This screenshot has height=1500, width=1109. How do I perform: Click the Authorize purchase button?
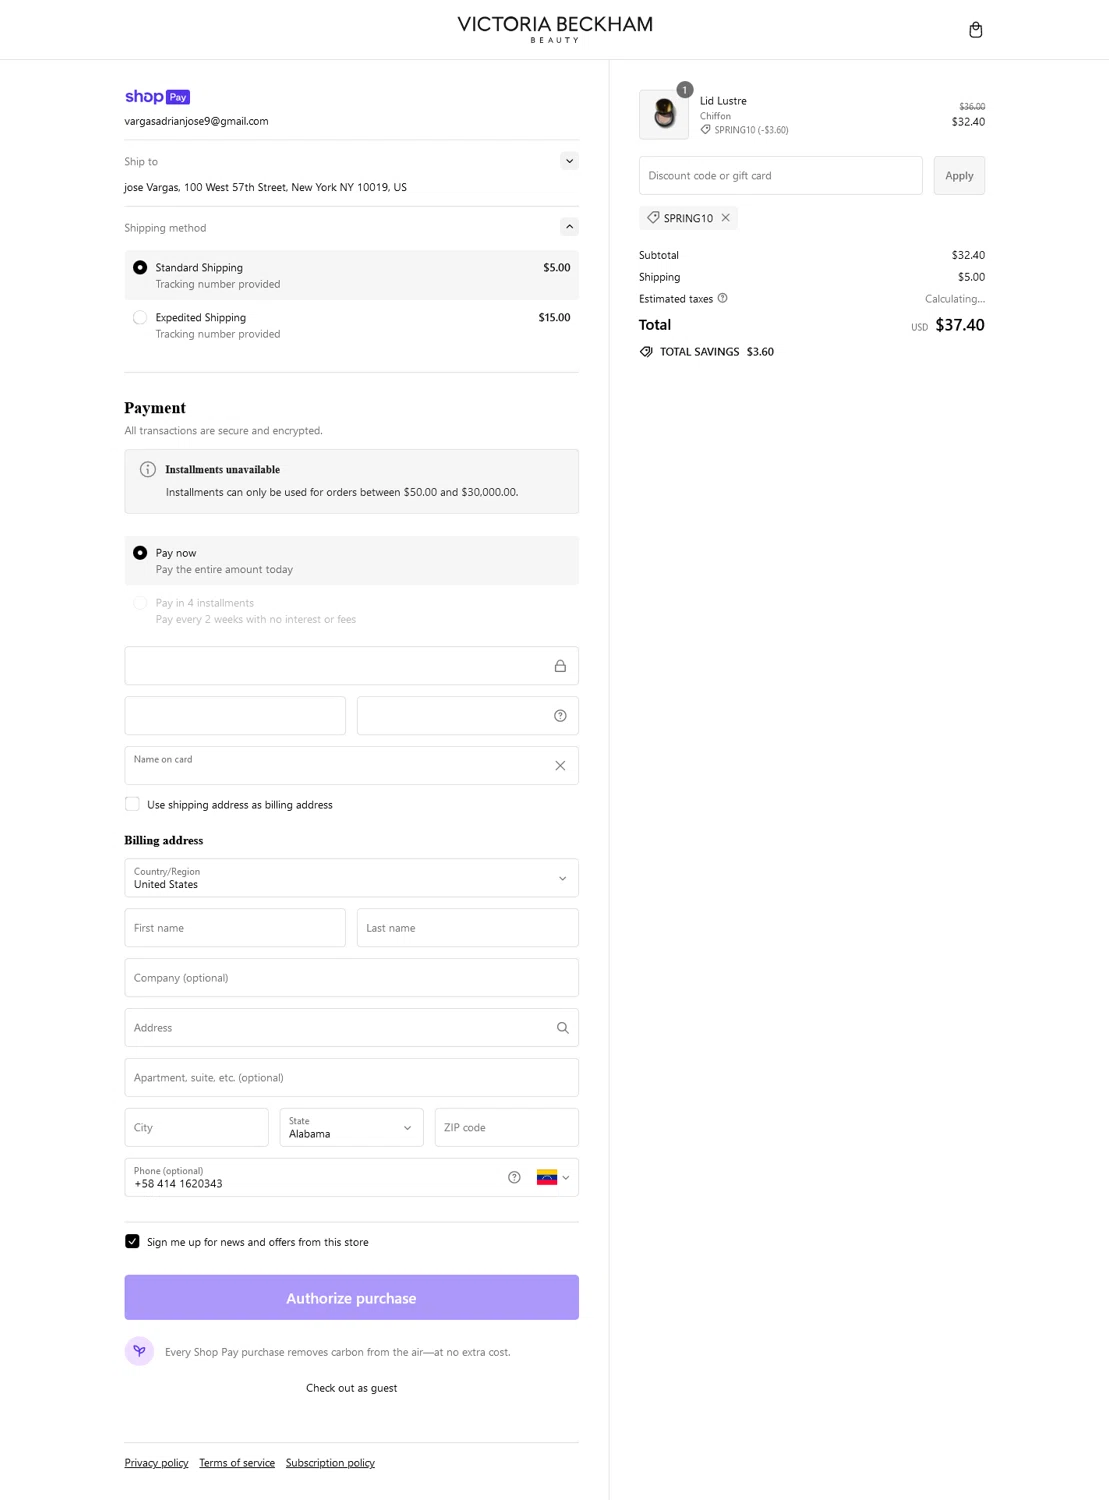tap(351, 1297)
